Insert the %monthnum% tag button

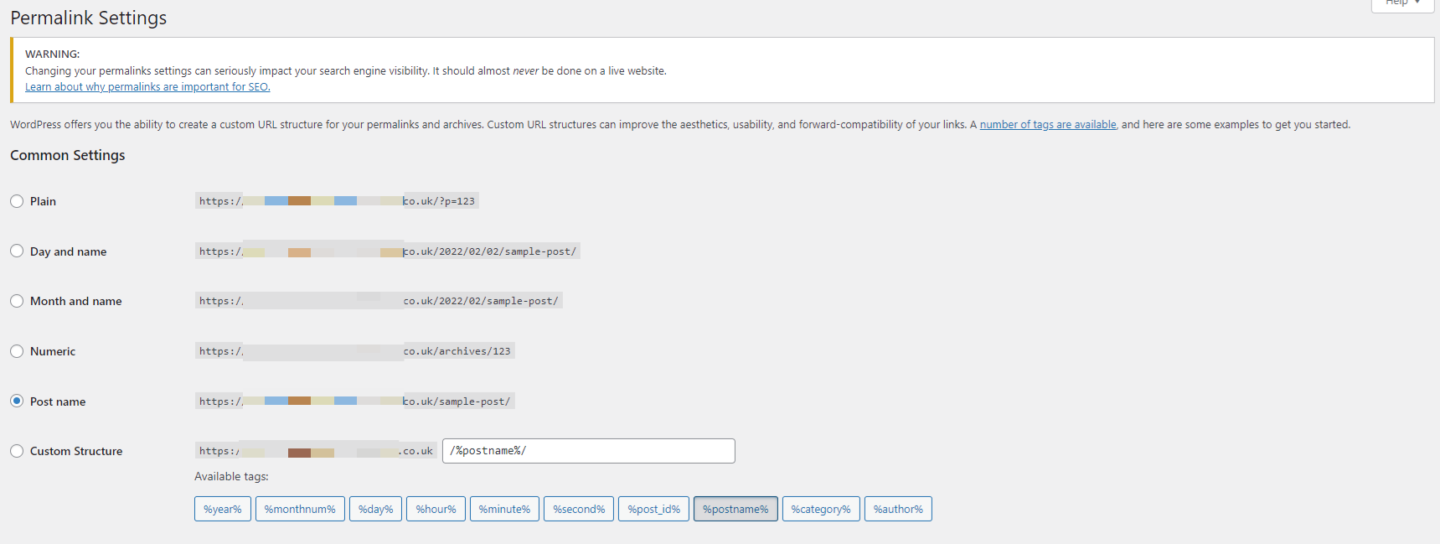pos(300,509)
